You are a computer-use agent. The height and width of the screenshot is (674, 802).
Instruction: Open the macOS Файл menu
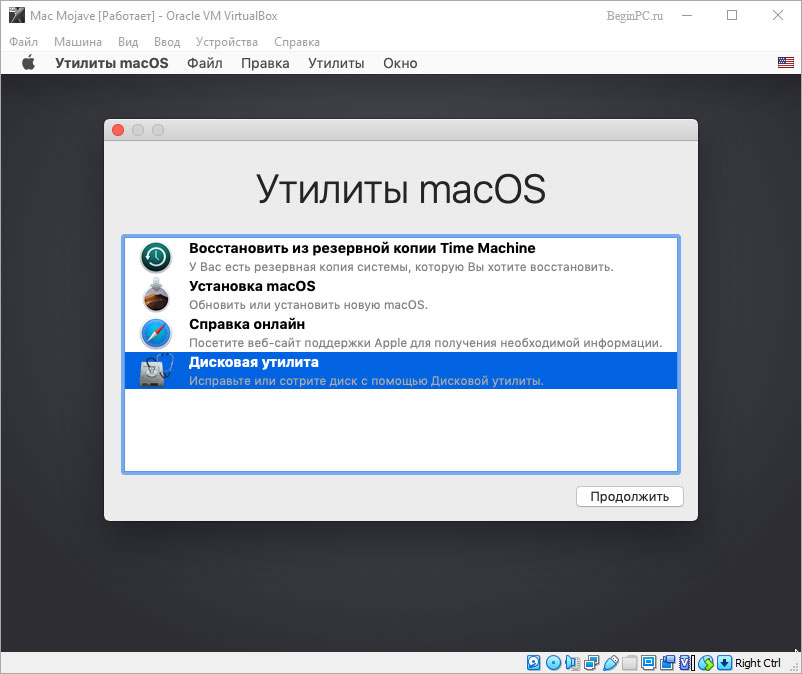[x=205, y=63]
